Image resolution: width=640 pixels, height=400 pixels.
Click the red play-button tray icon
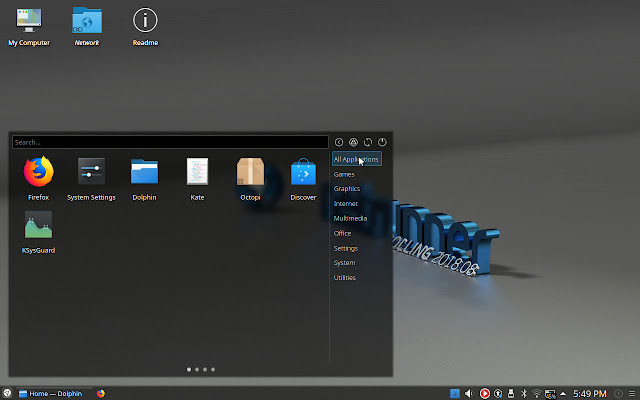click(484, 393)
